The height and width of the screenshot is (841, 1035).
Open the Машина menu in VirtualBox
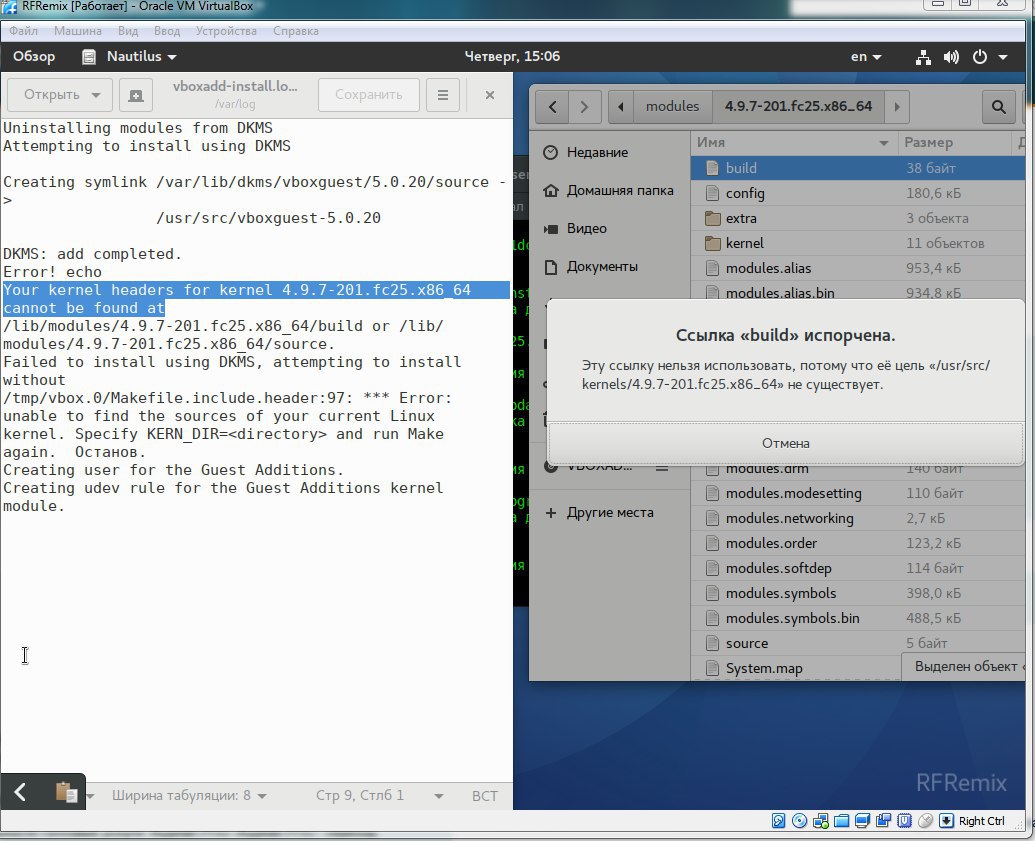78,31
